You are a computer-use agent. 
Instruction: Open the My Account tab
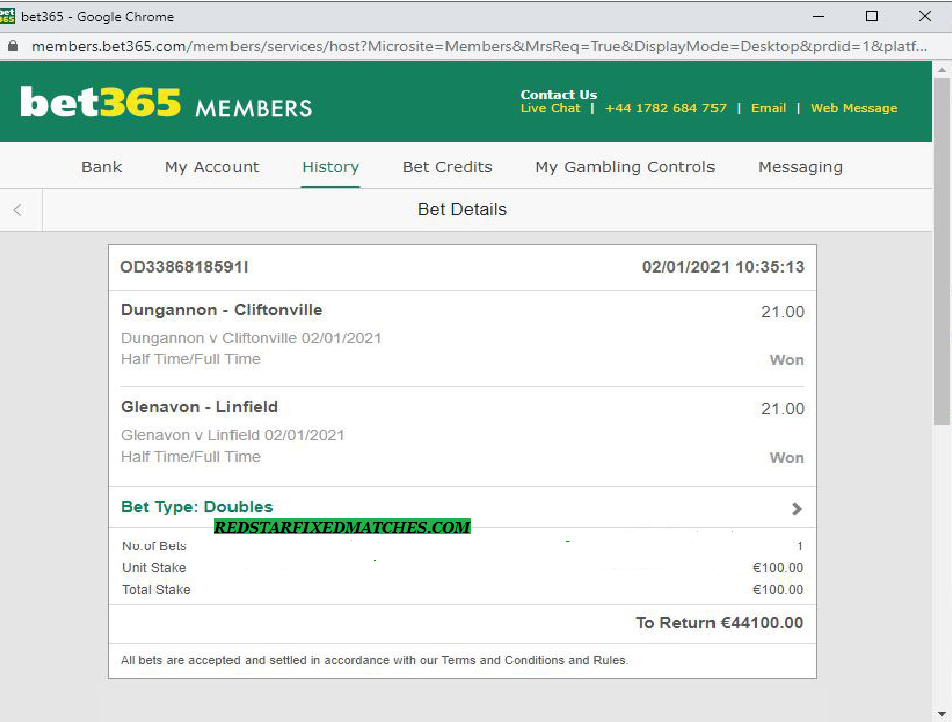click(x=212, y=167)
